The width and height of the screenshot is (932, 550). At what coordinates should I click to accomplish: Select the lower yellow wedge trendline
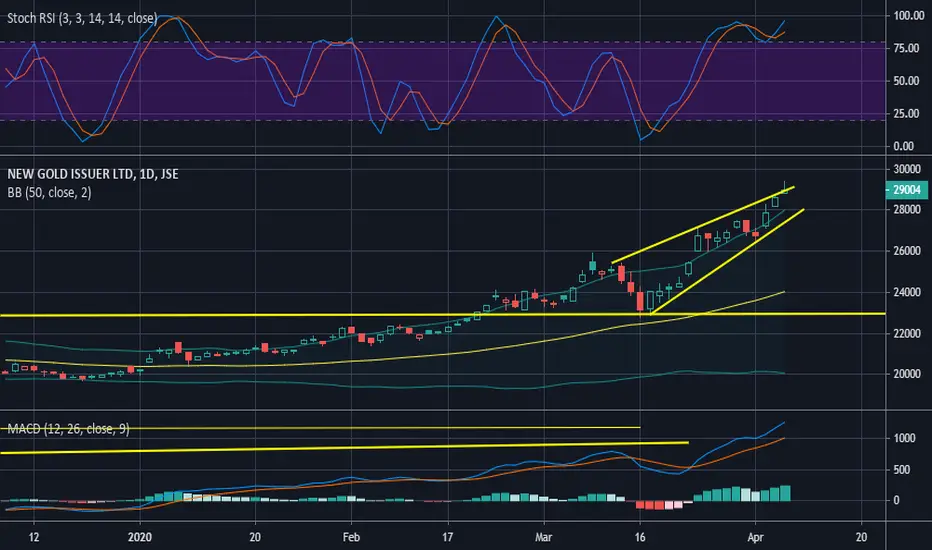(x=728, y=261)
